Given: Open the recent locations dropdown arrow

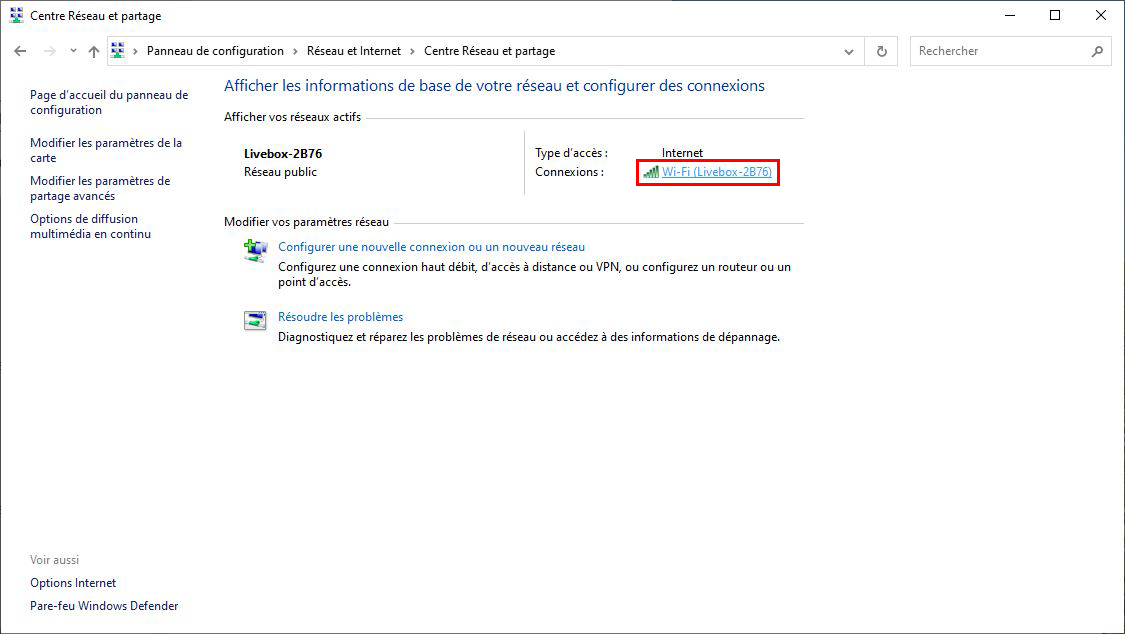Looking at the screenshot, I should pos(73,51).
